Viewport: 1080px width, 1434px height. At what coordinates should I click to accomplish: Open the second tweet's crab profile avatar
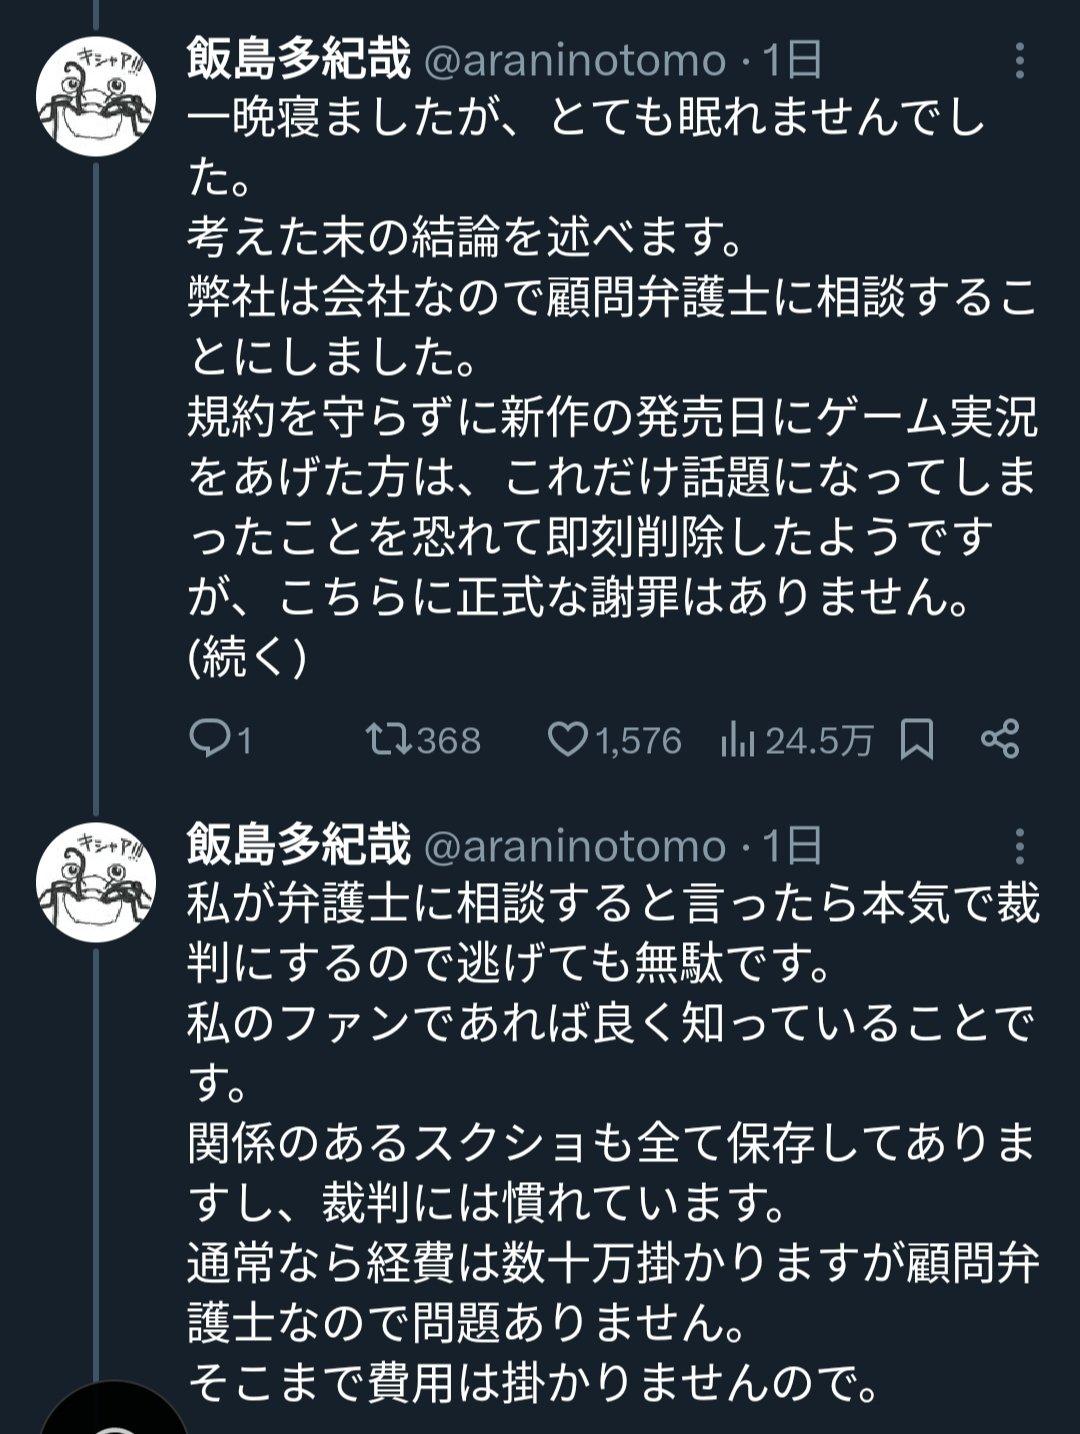pos(96,881)
